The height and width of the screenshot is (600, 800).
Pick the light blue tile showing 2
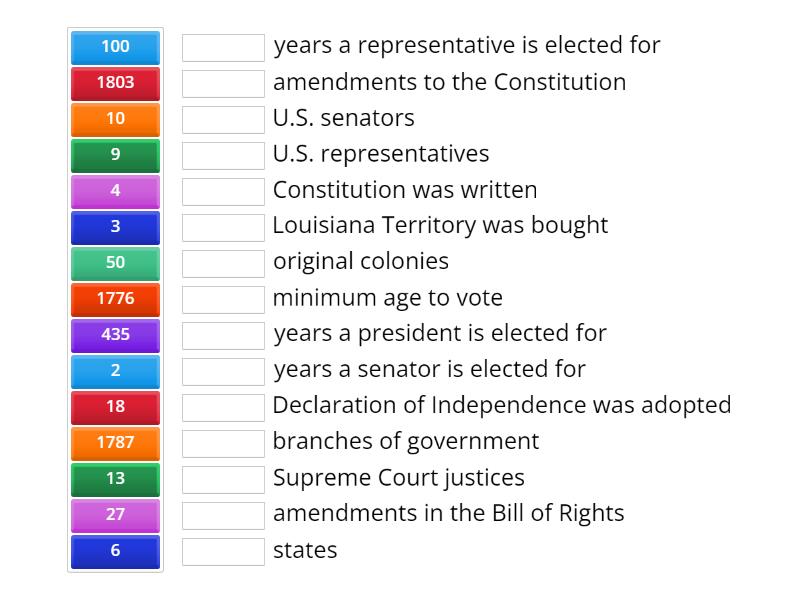(x=115, y=371)
